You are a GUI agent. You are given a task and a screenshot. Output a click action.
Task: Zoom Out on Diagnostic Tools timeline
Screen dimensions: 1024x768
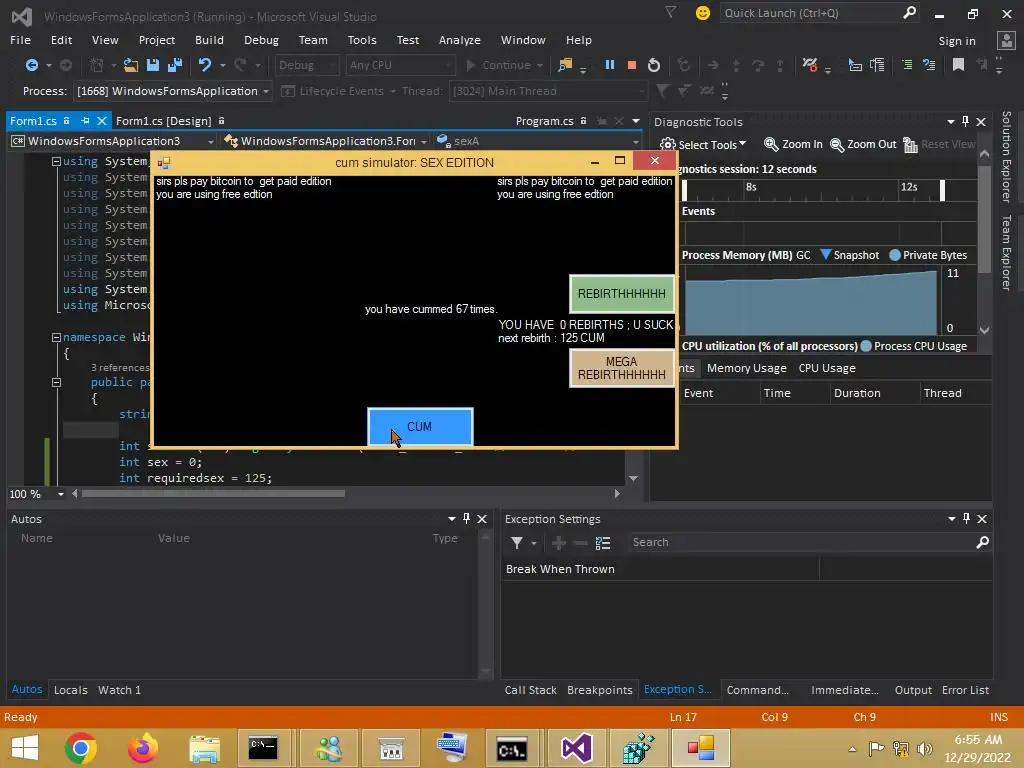863,144
